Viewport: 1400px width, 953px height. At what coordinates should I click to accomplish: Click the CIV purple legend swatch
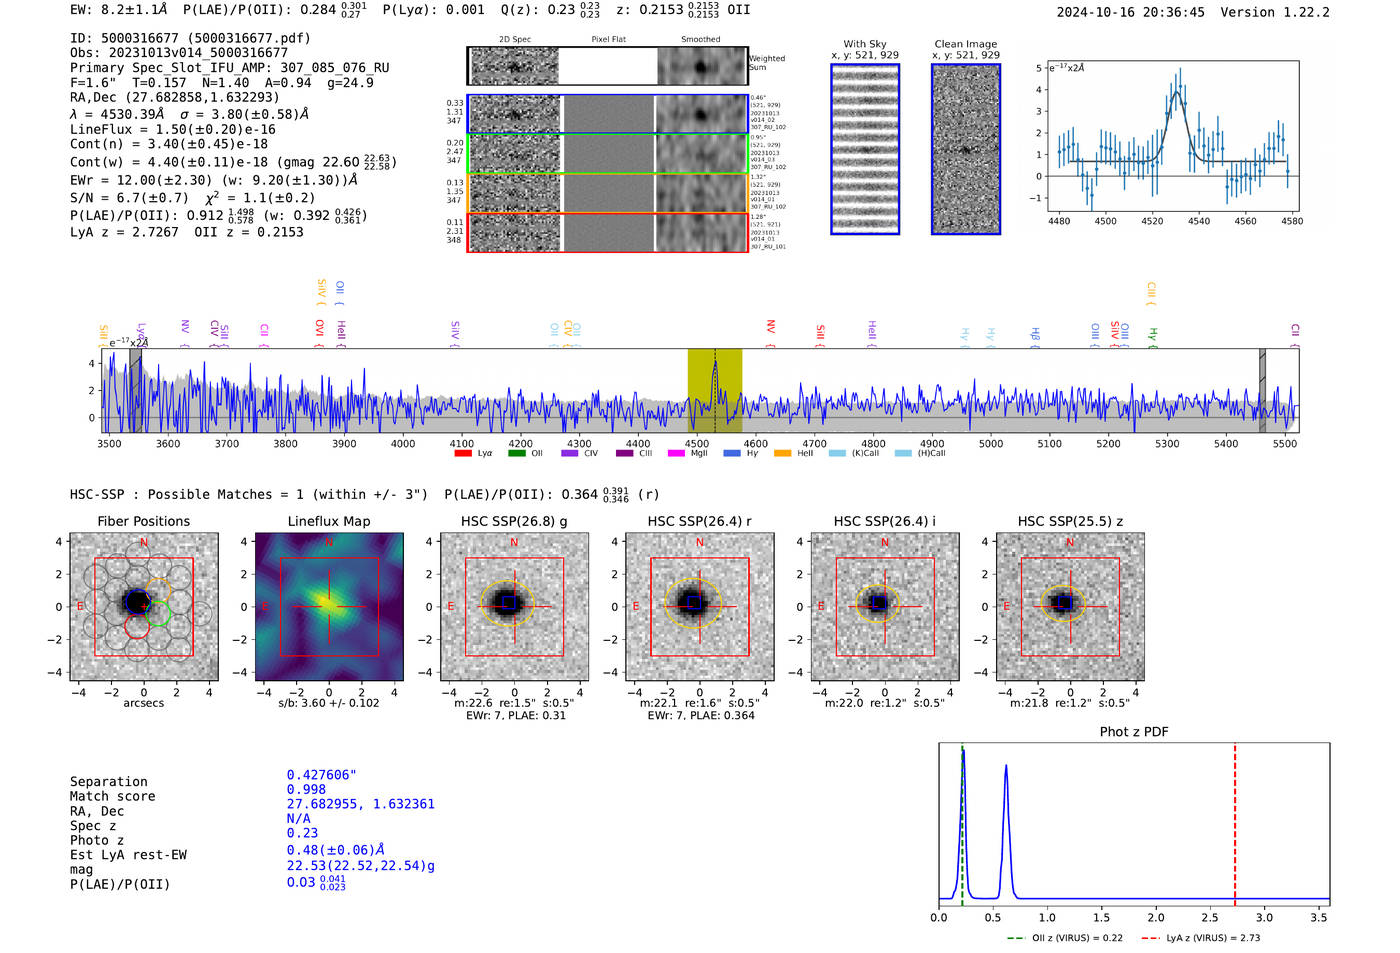click(570, 454)
